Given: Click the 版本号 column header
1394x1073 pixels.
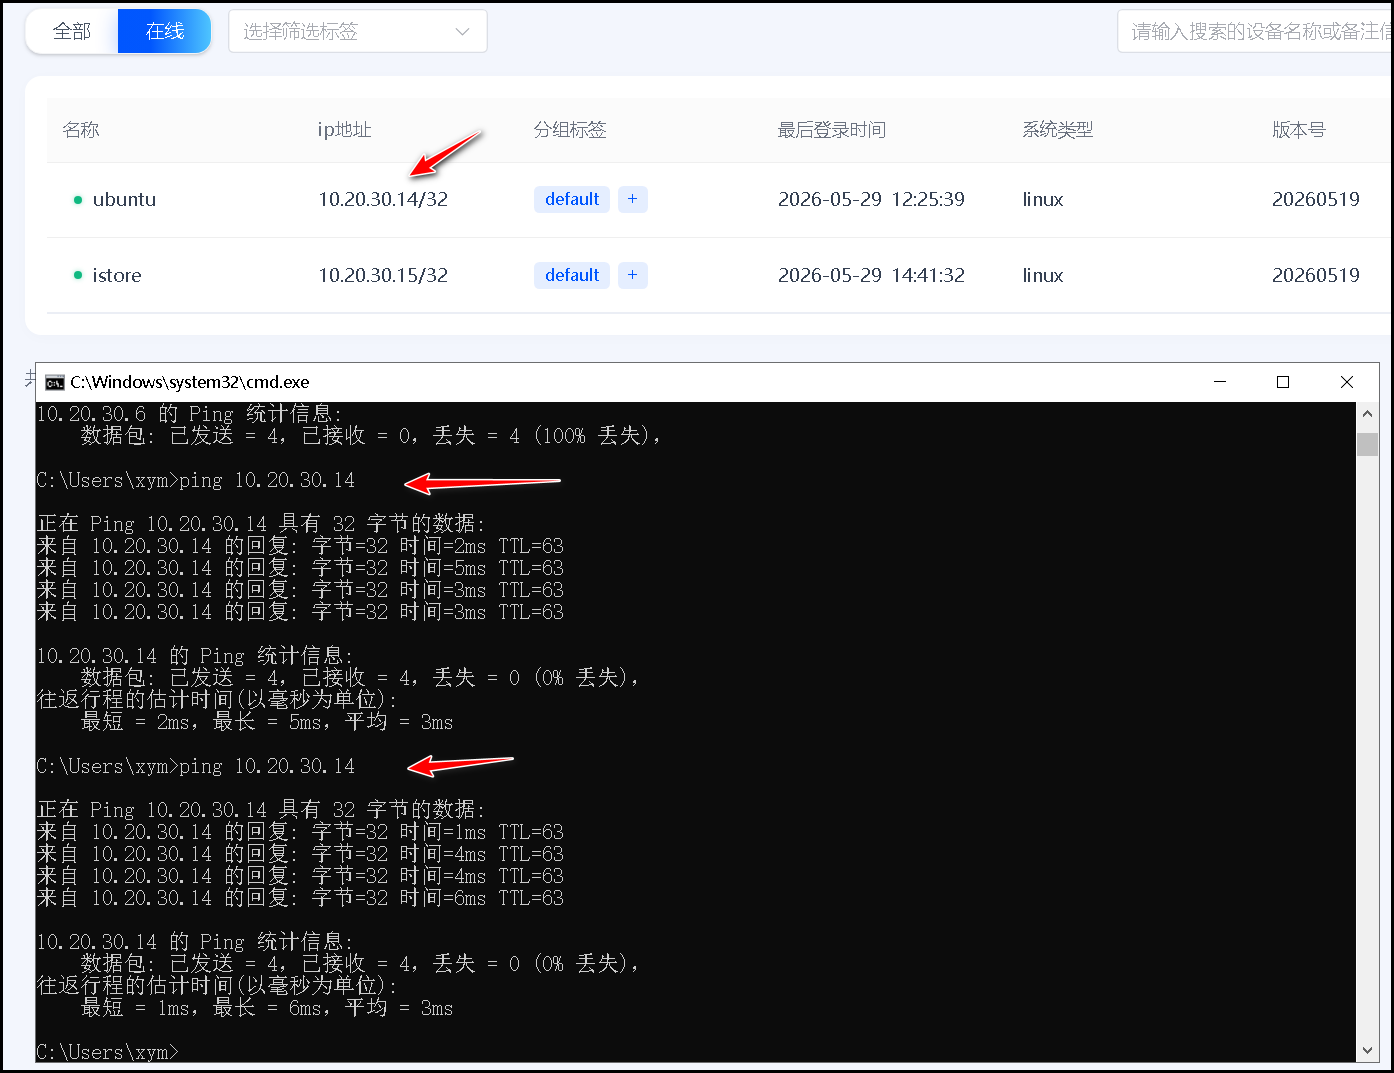Looking at the screenshot, I should click(1299, 130).
